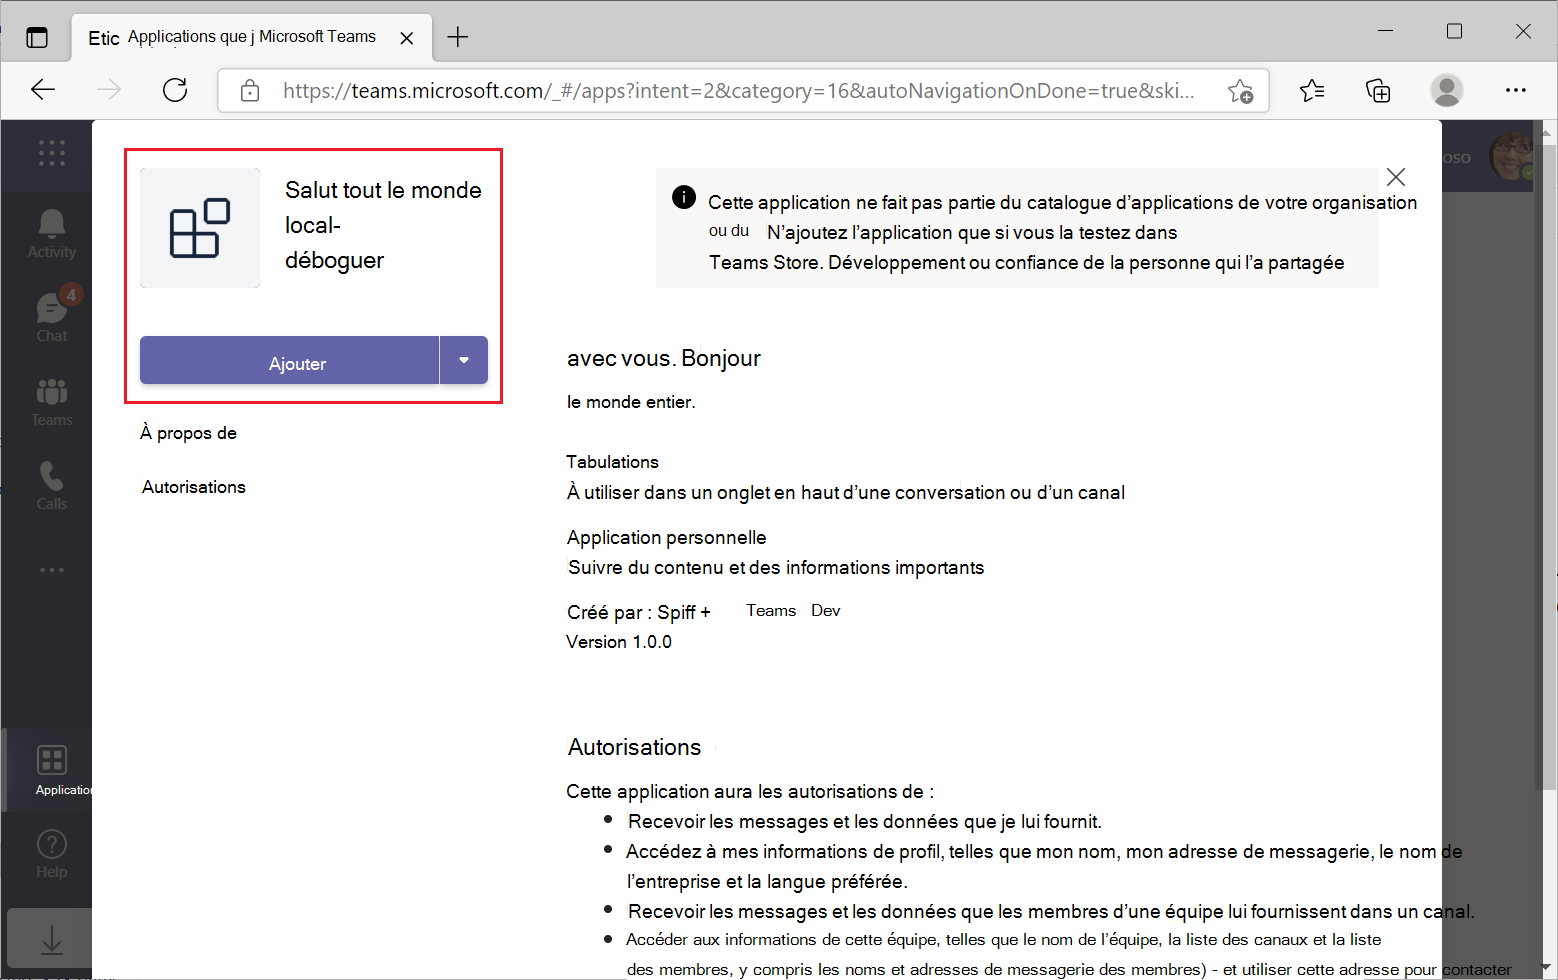1558x980 pixels.
Task: Click the Créé par : Spiff + text
Action: 638,612
